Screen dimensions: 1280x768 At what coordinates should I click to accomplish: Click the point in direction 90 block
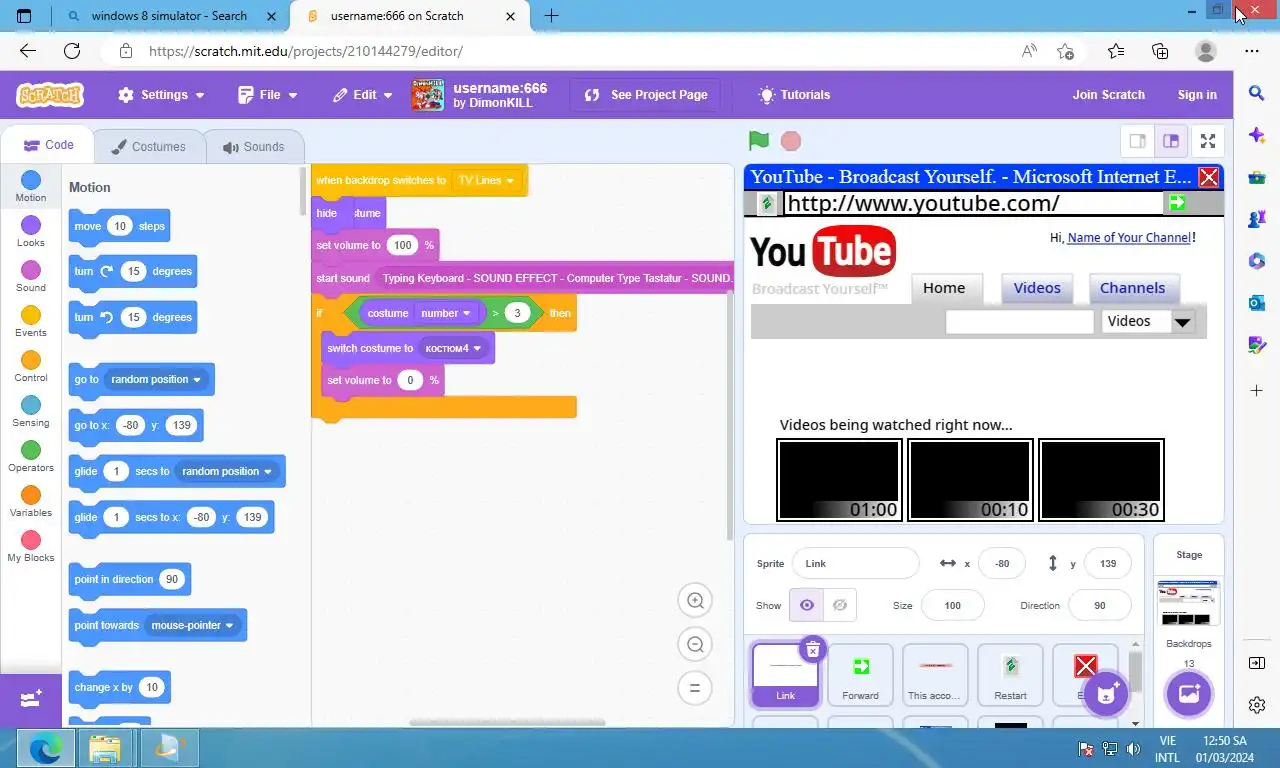[129, 579]
